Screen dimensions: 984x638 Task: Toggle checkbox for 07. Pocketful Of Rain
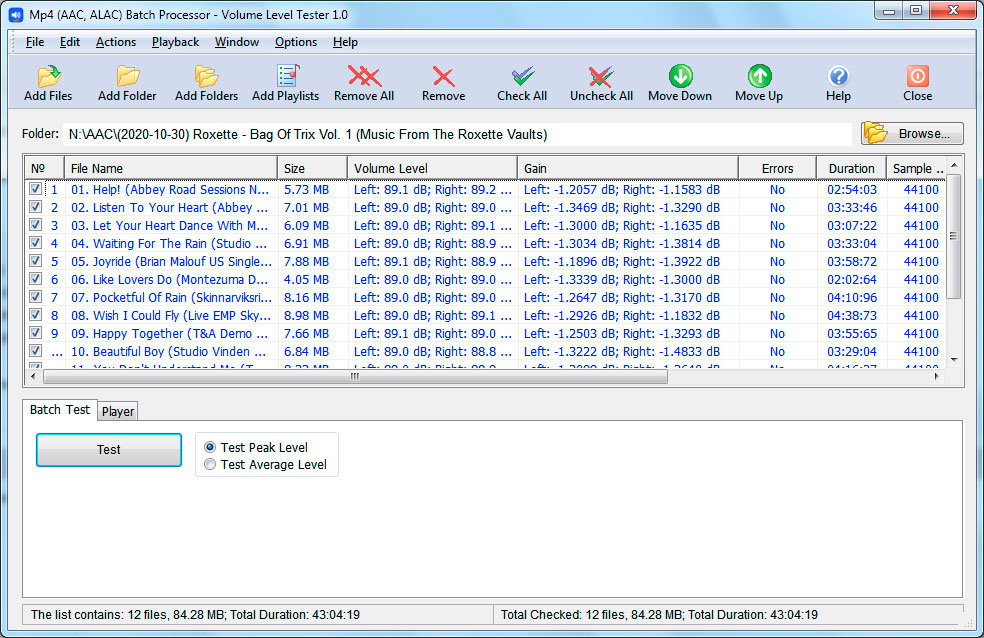click(x=35, y=297)
